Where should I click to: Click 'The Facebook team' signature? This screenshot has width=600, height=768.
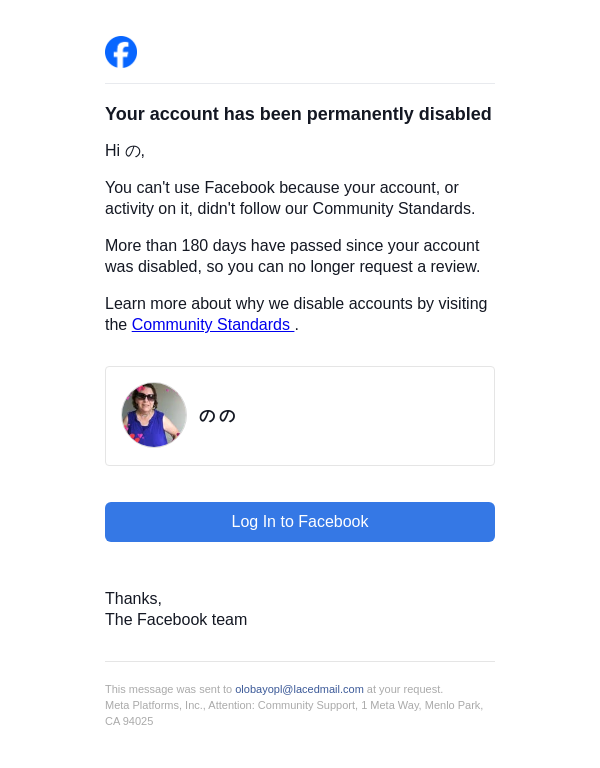(x=176, y=620)
